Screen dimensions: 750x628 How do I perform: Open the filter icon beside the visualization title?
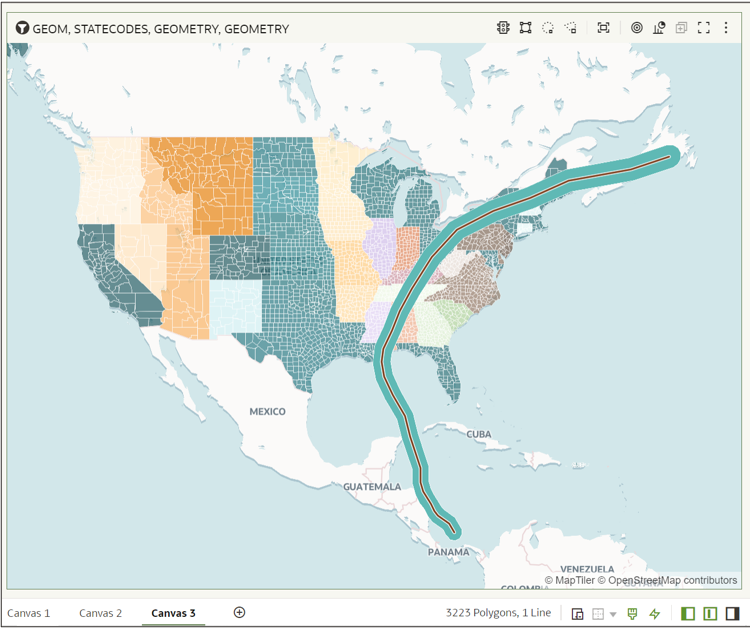point(22,28)
